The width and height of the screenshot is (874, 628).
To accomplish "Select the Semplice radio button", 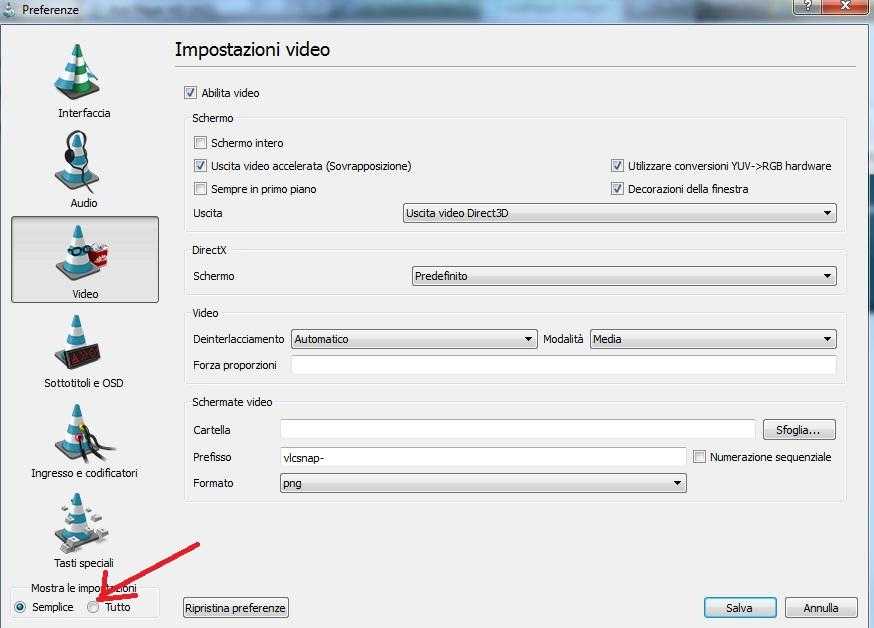I will pyautogui.click(x=21, y=607).
